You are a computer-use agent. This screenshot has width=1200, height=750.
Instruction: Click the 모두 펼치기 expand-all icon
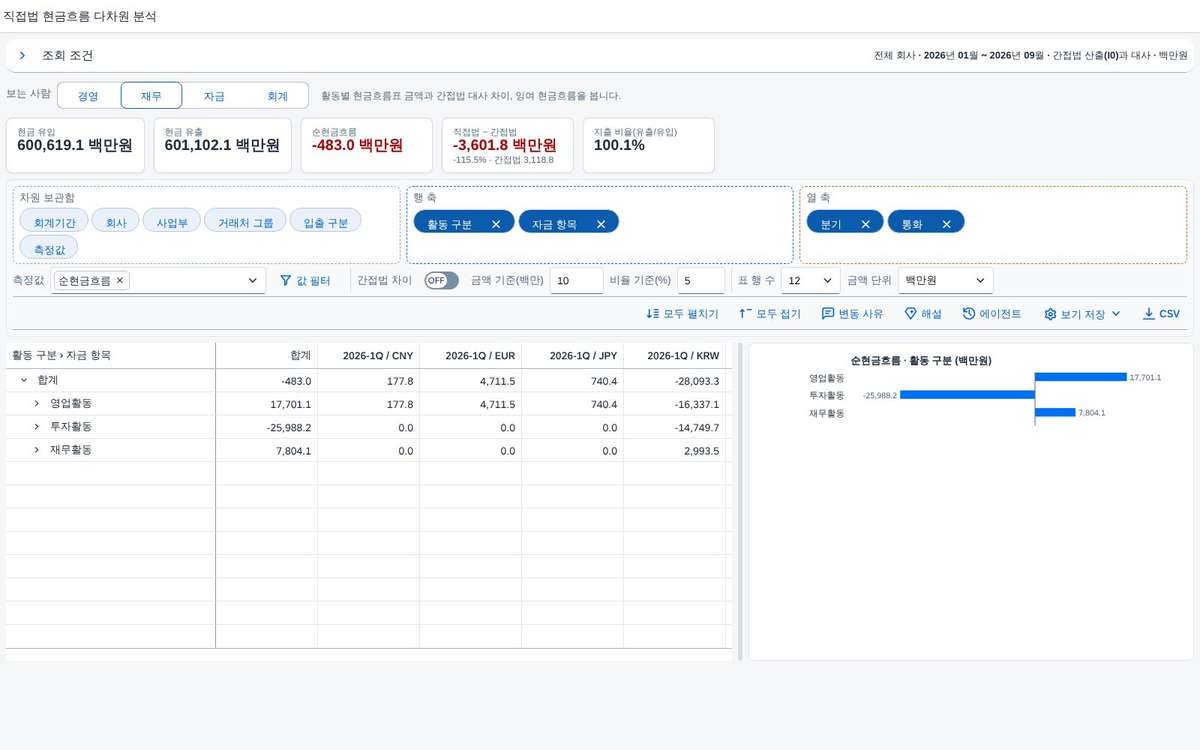pyautogui.click(x=653, y=314)
